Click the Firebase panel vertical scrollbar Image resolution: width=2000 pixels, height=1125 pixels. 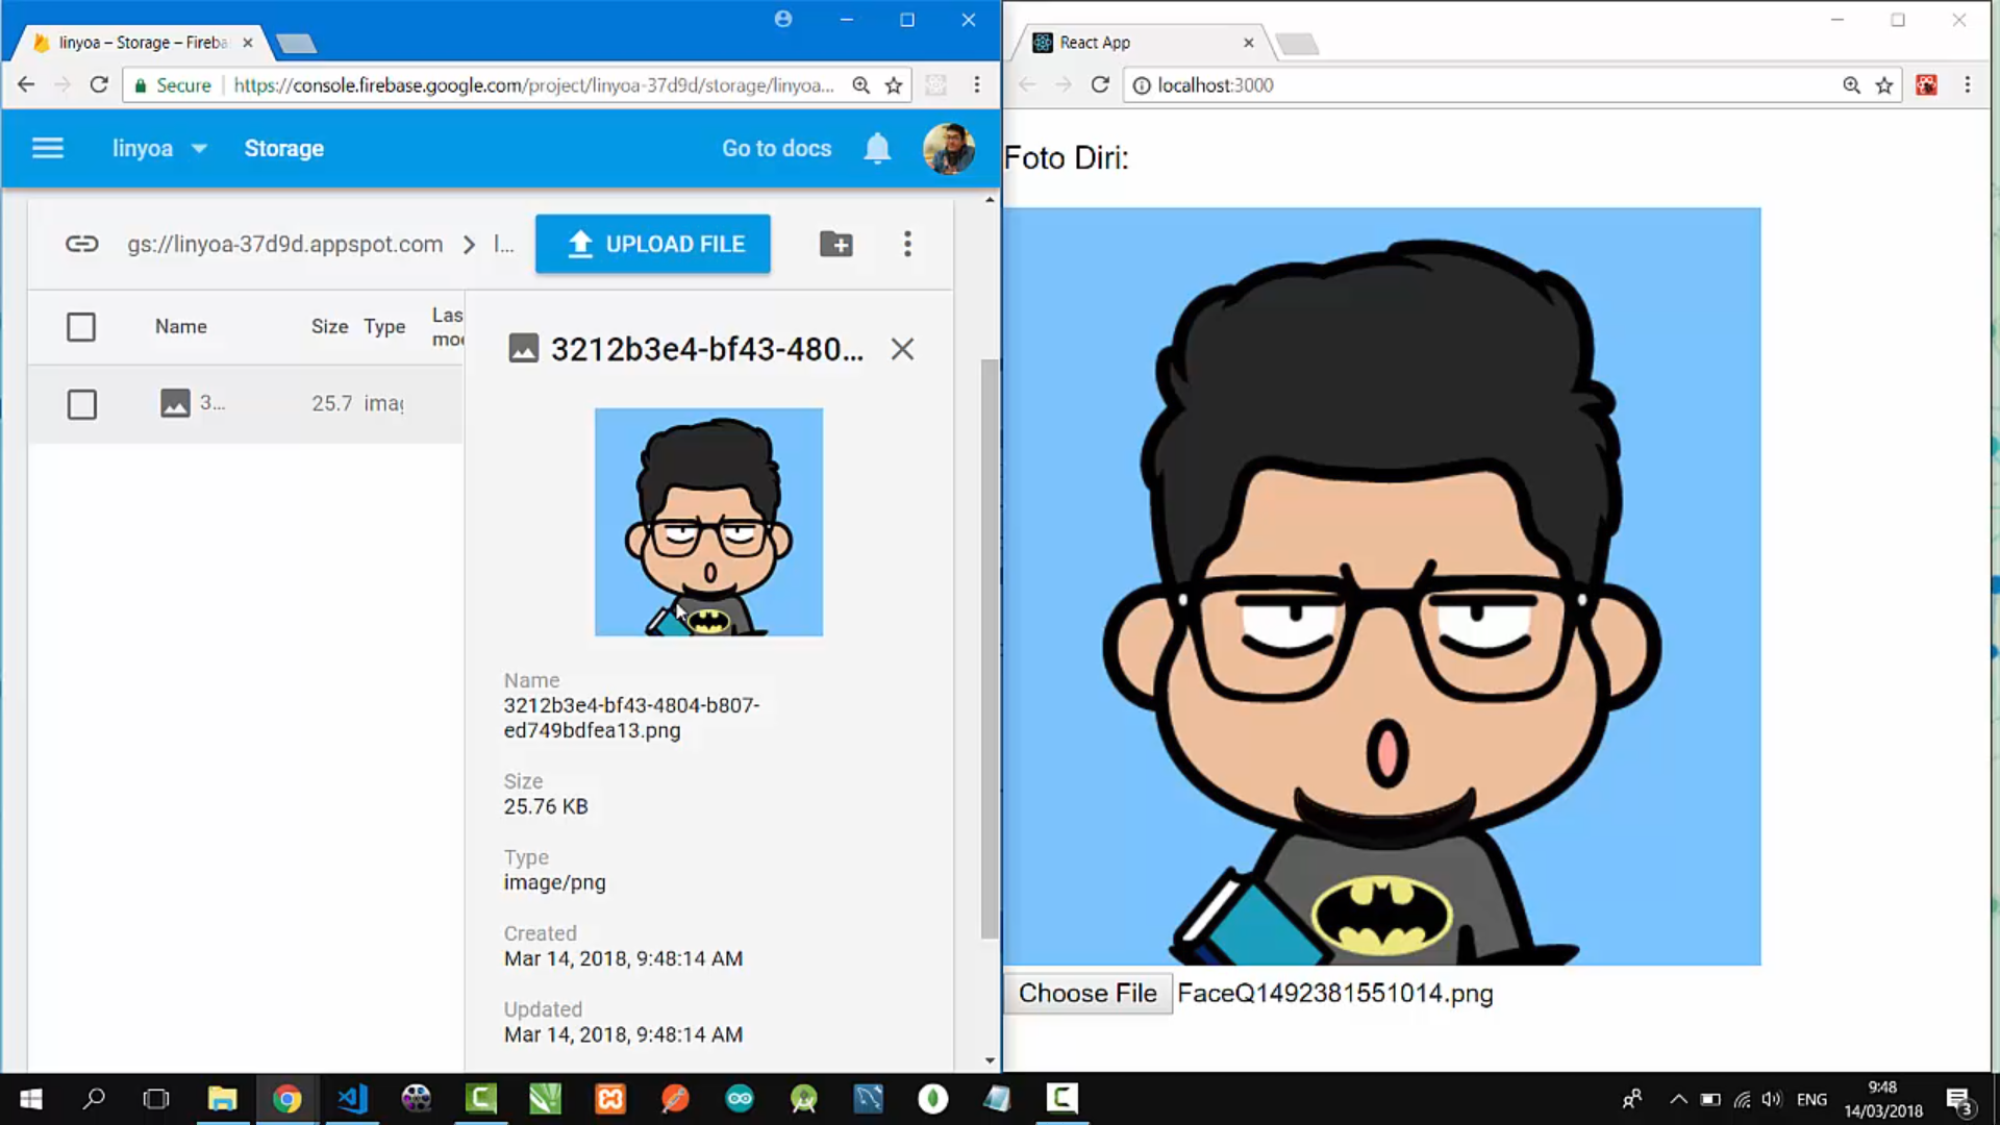point(989,650)
